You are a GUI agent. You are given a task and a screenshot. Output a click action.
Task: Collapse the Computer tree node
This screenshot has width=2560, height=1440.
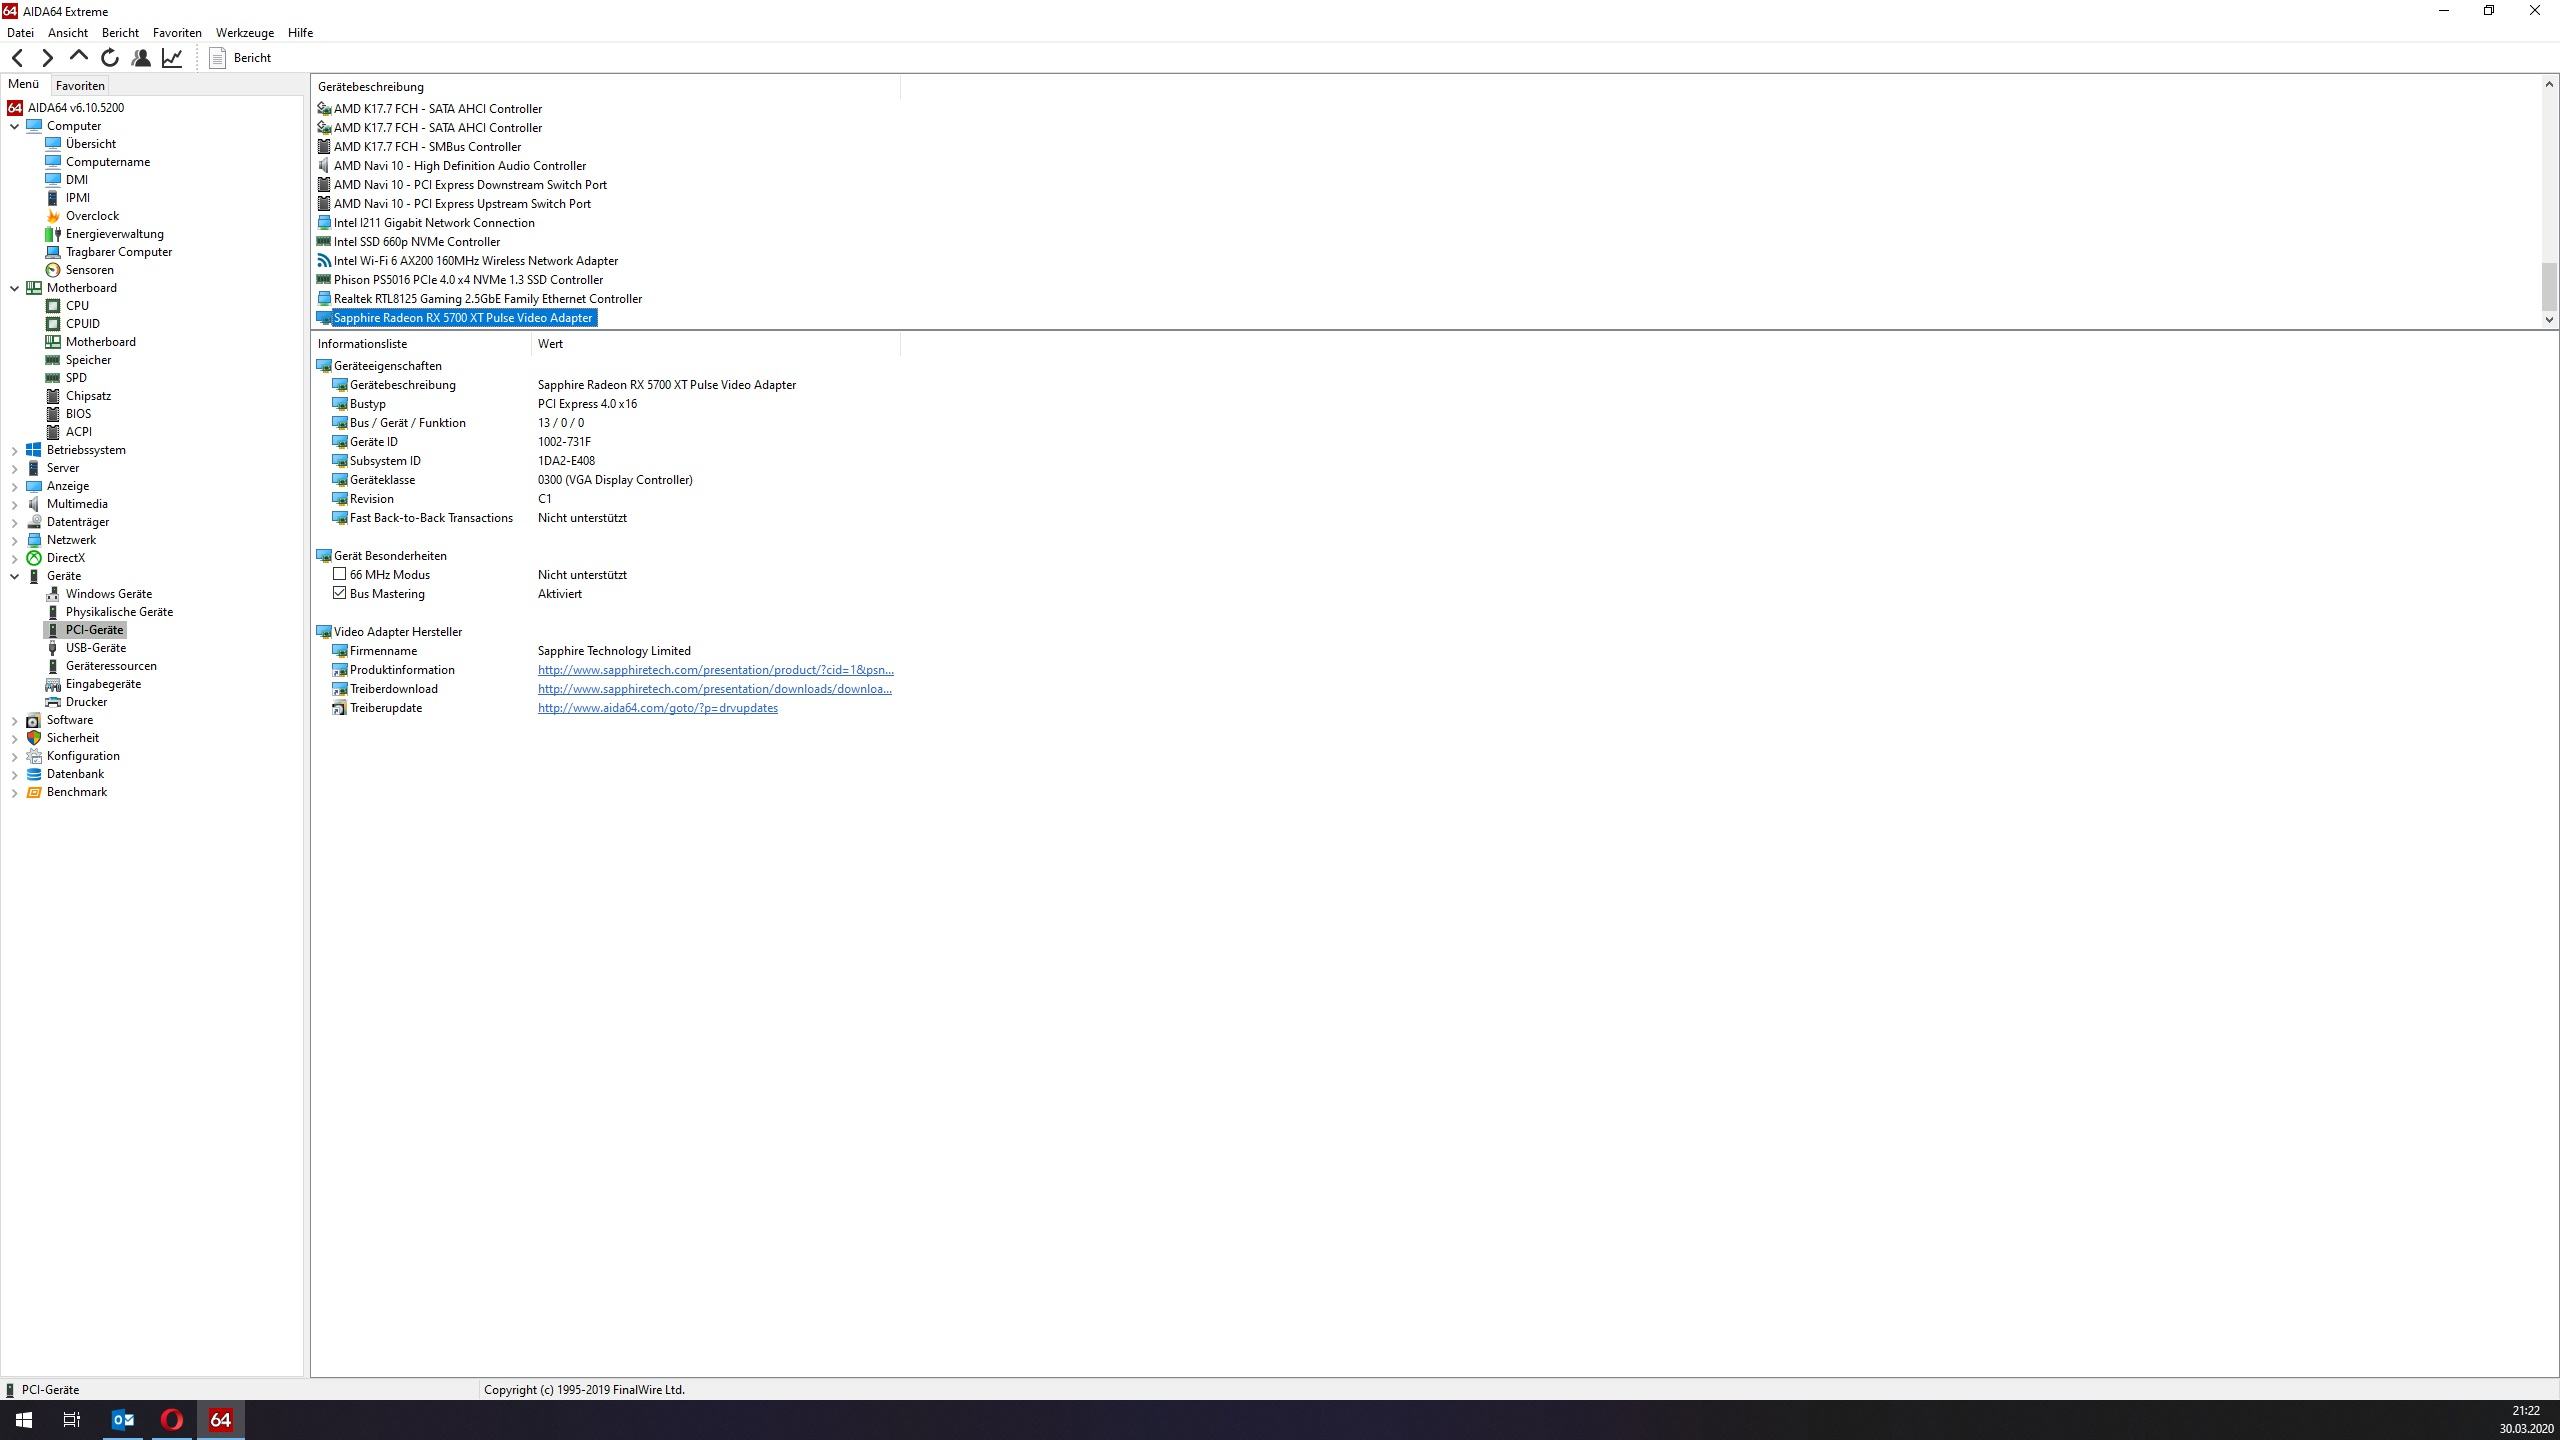click(14, 126)
